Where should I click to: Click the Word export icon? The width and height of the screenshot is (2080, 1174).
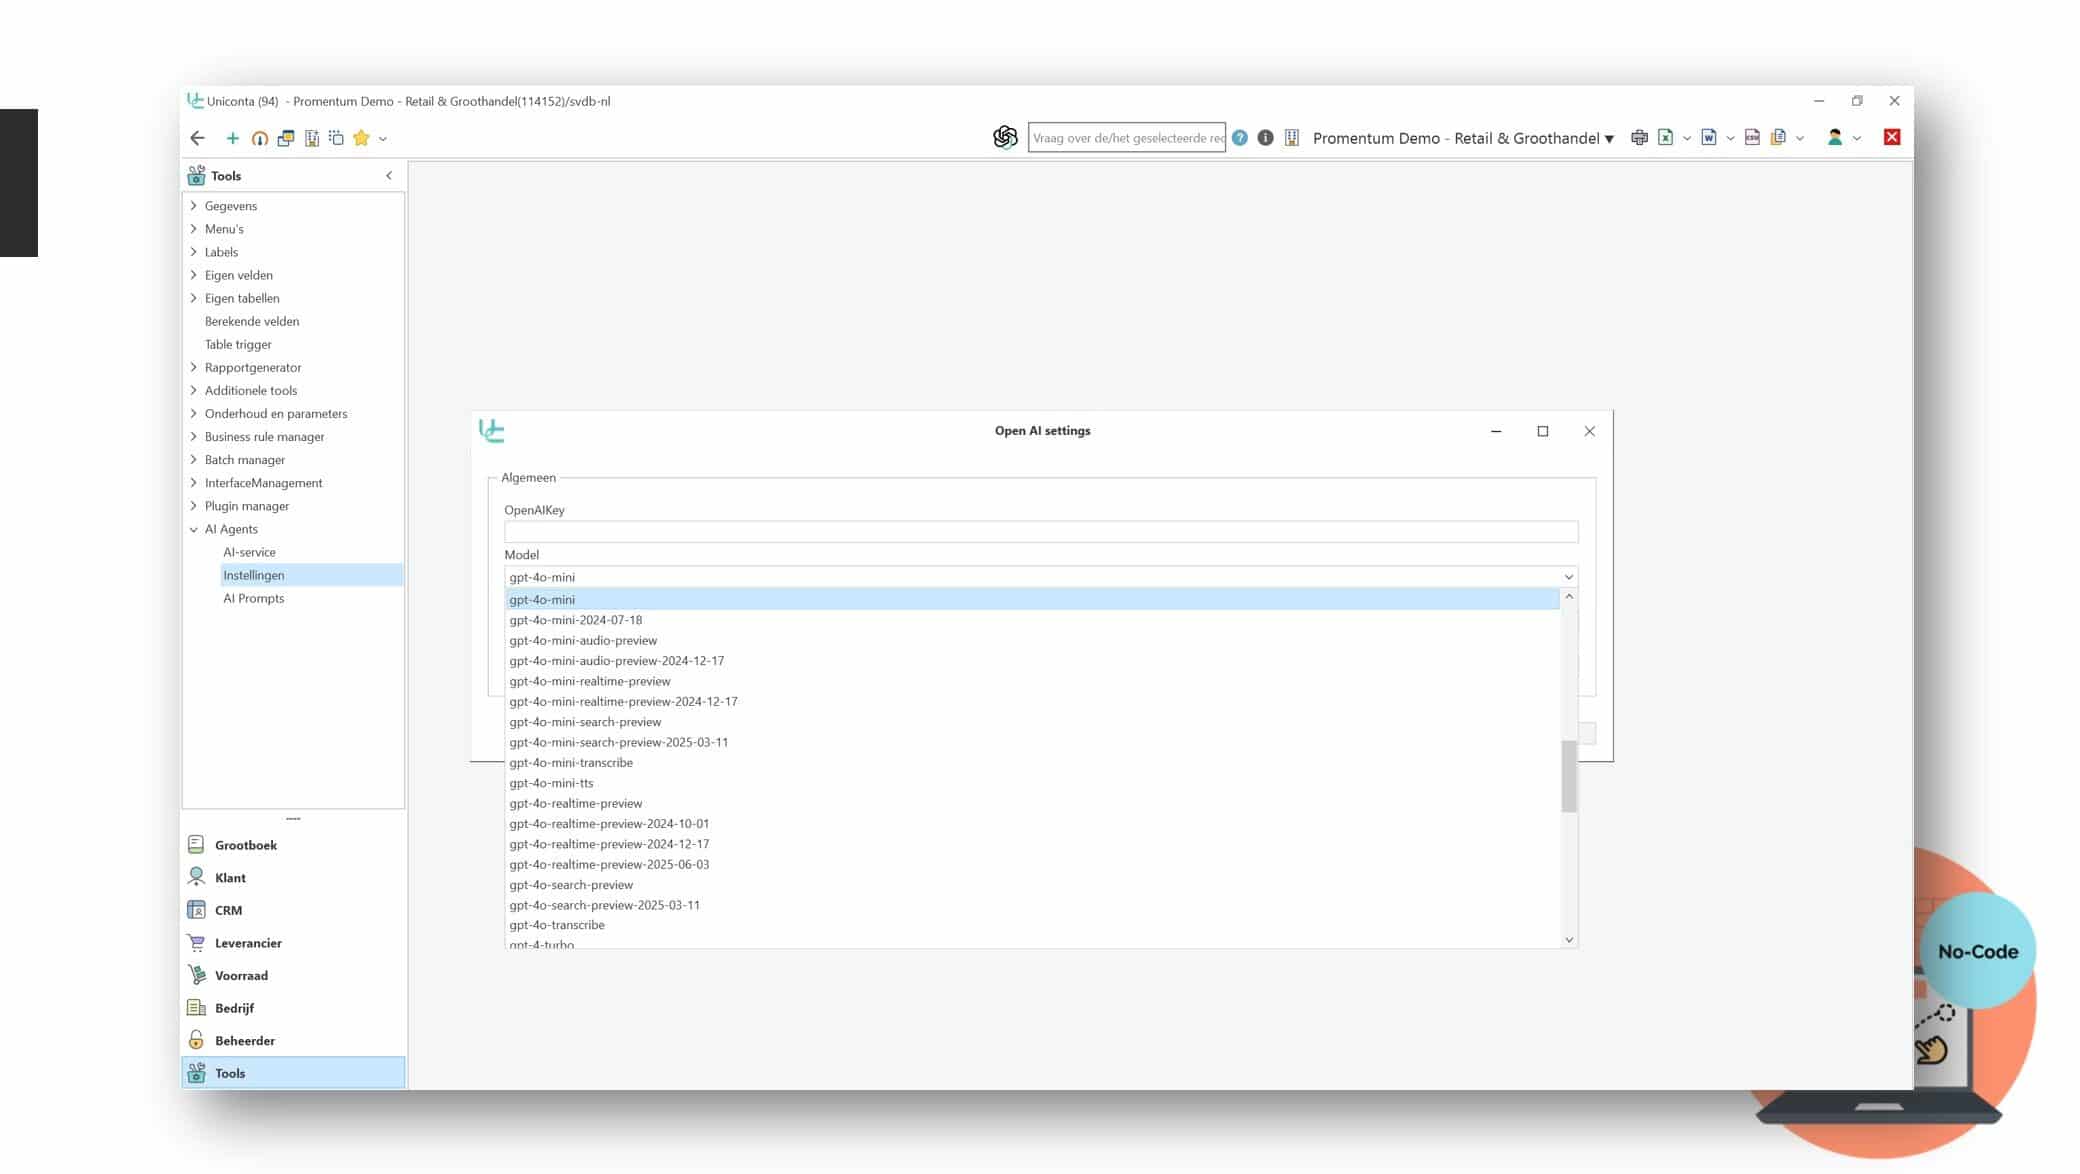(1709, 138)
